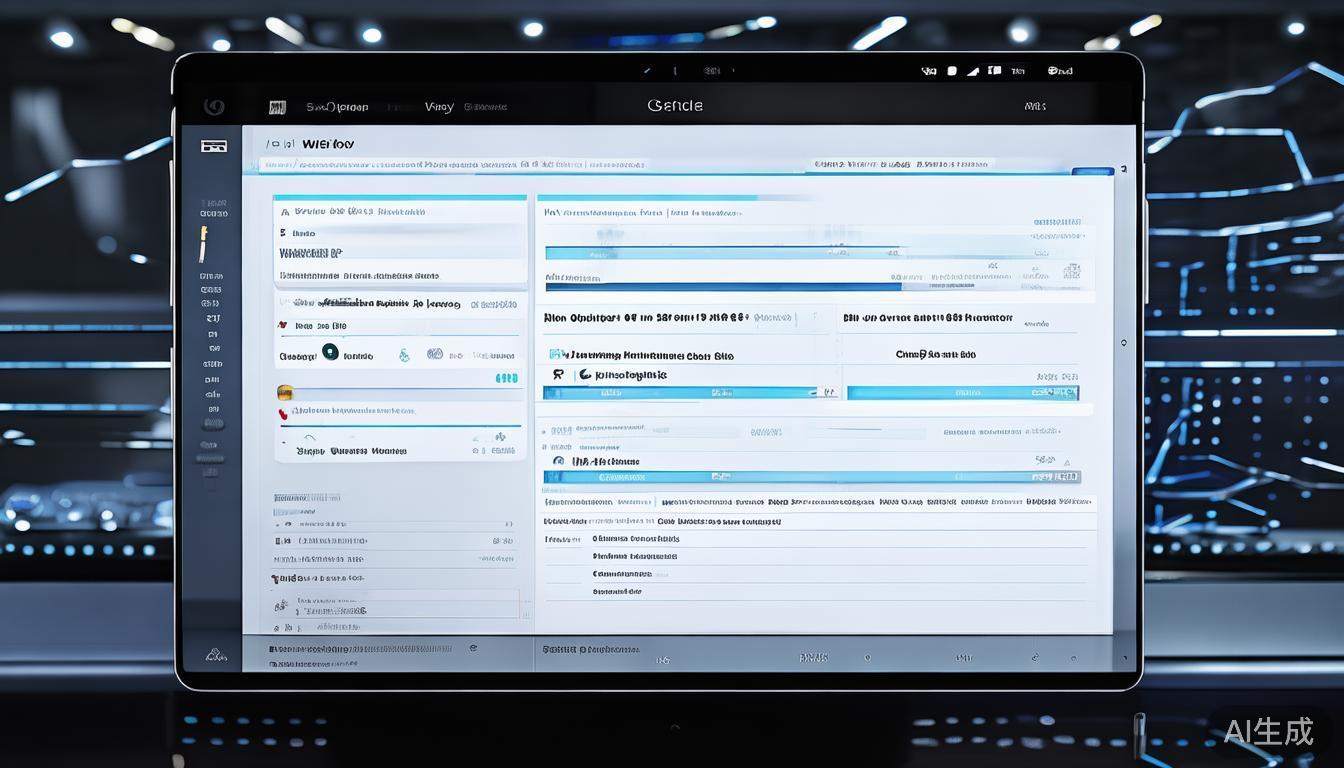The width and height of the screenshot is (1344, 768).
Task: Click the blue square checkbox icon in middle panel
Action: (555, 354)
